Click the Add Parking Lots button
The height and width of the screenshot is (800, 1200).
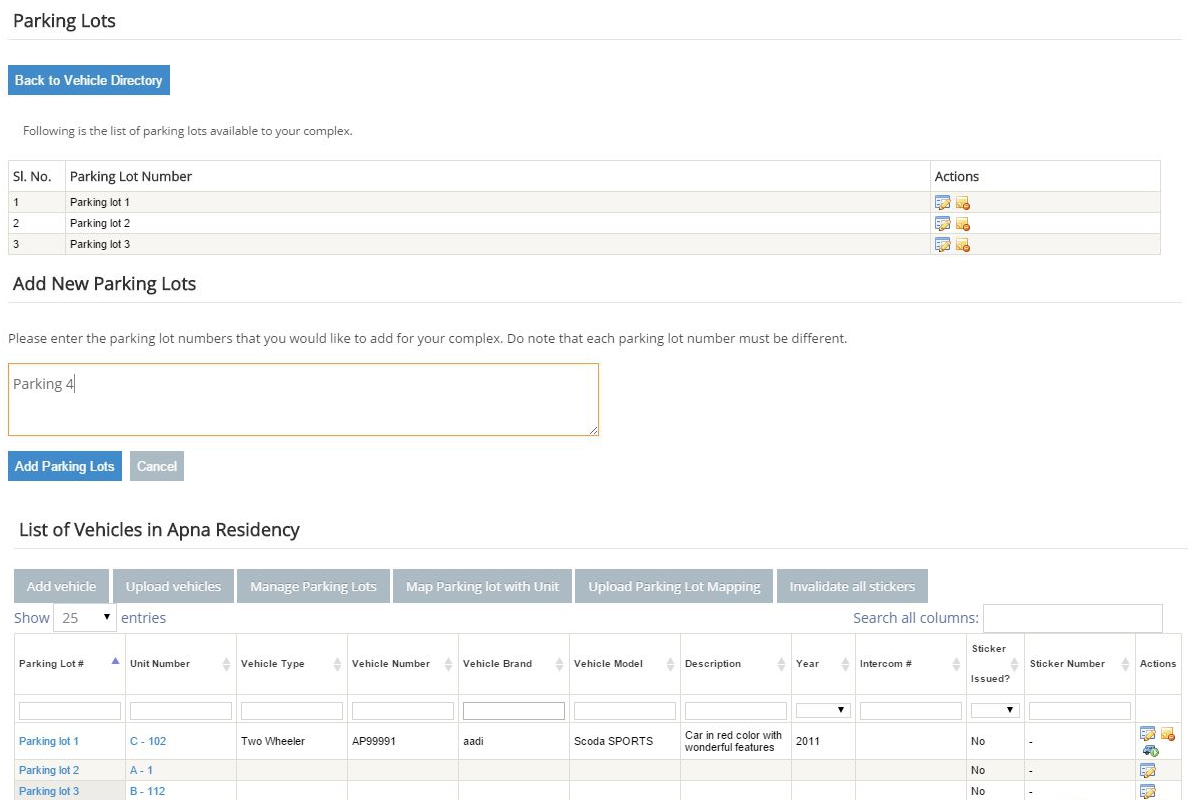tap(65, 466)
